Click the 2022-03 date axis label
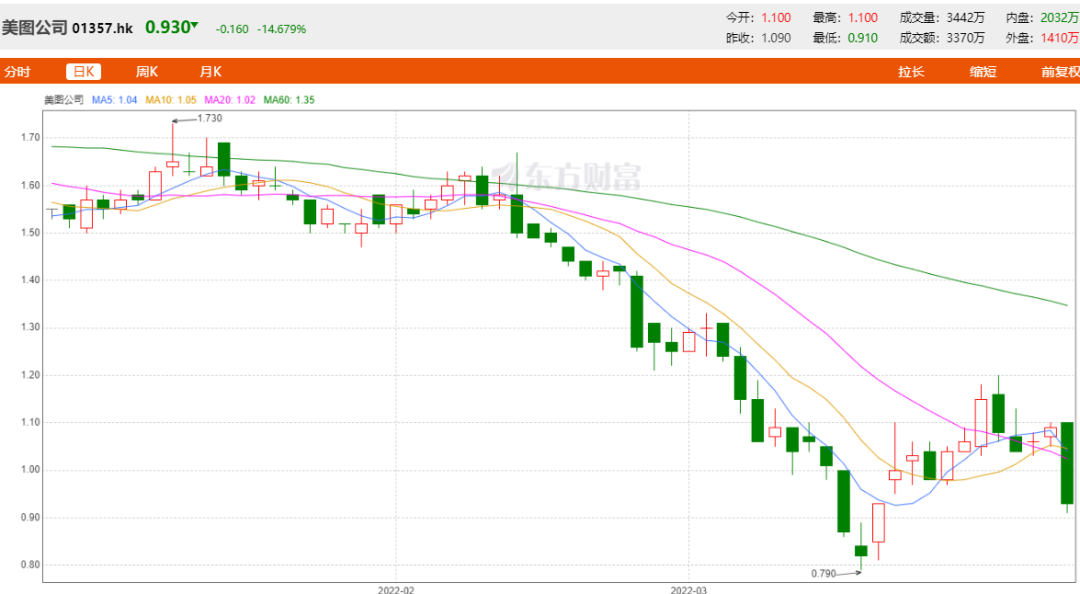 point(689,590)
